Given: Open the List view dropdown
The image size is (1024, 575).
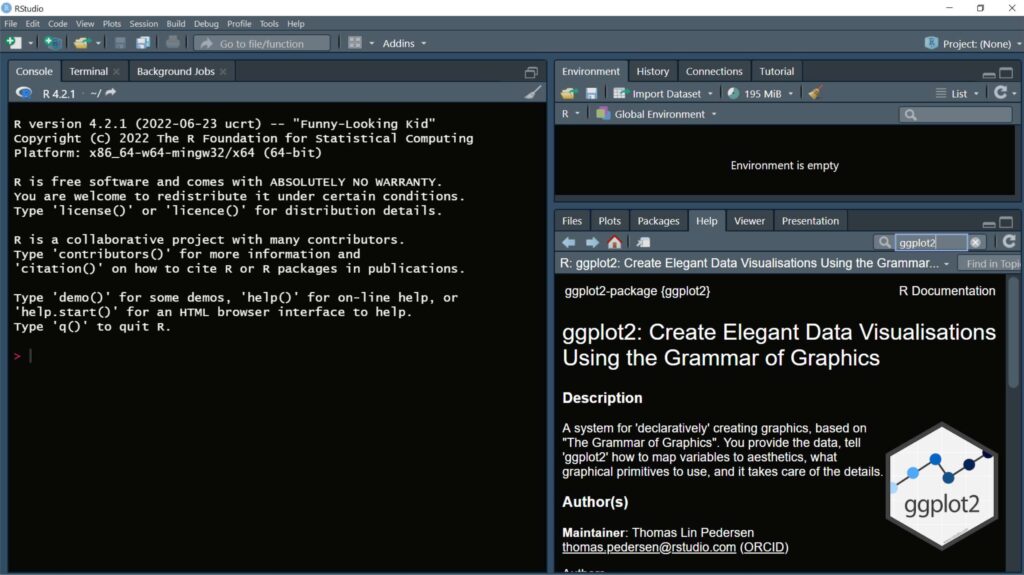Looking at the screenshot, I should pyautogui.click(x=957, y=93).
